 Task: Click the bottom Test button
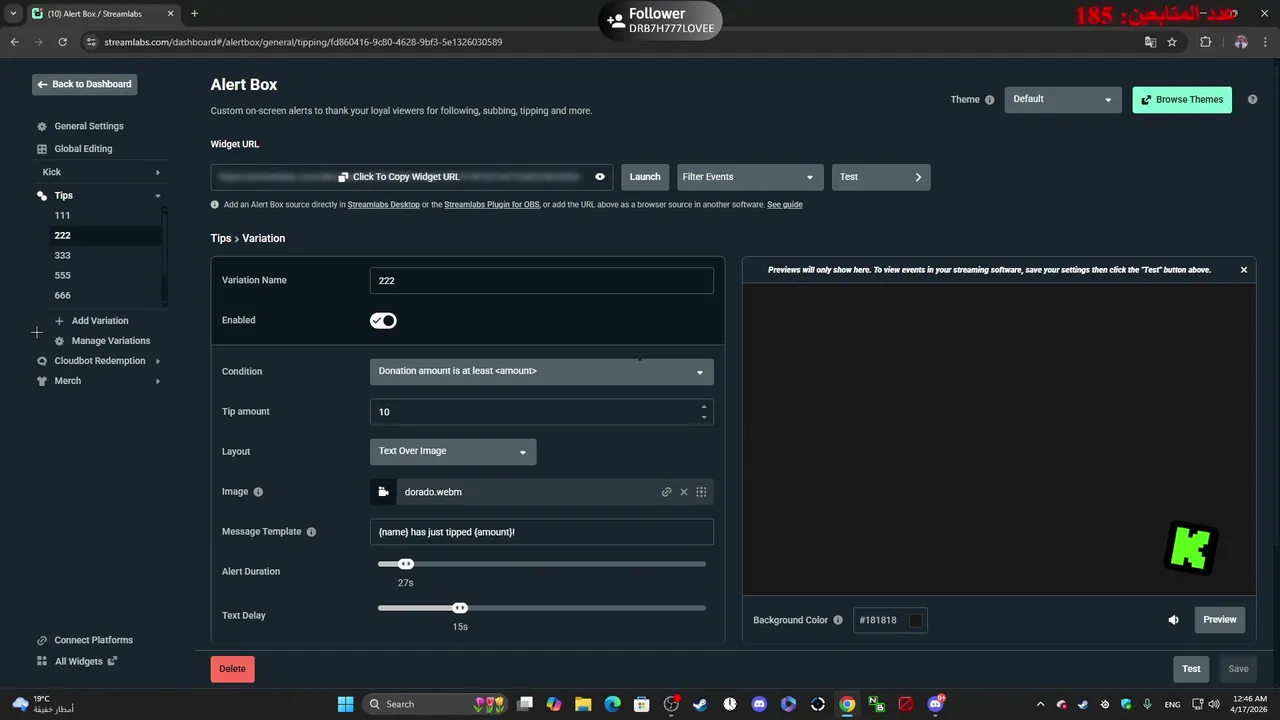pos(1191,669)
